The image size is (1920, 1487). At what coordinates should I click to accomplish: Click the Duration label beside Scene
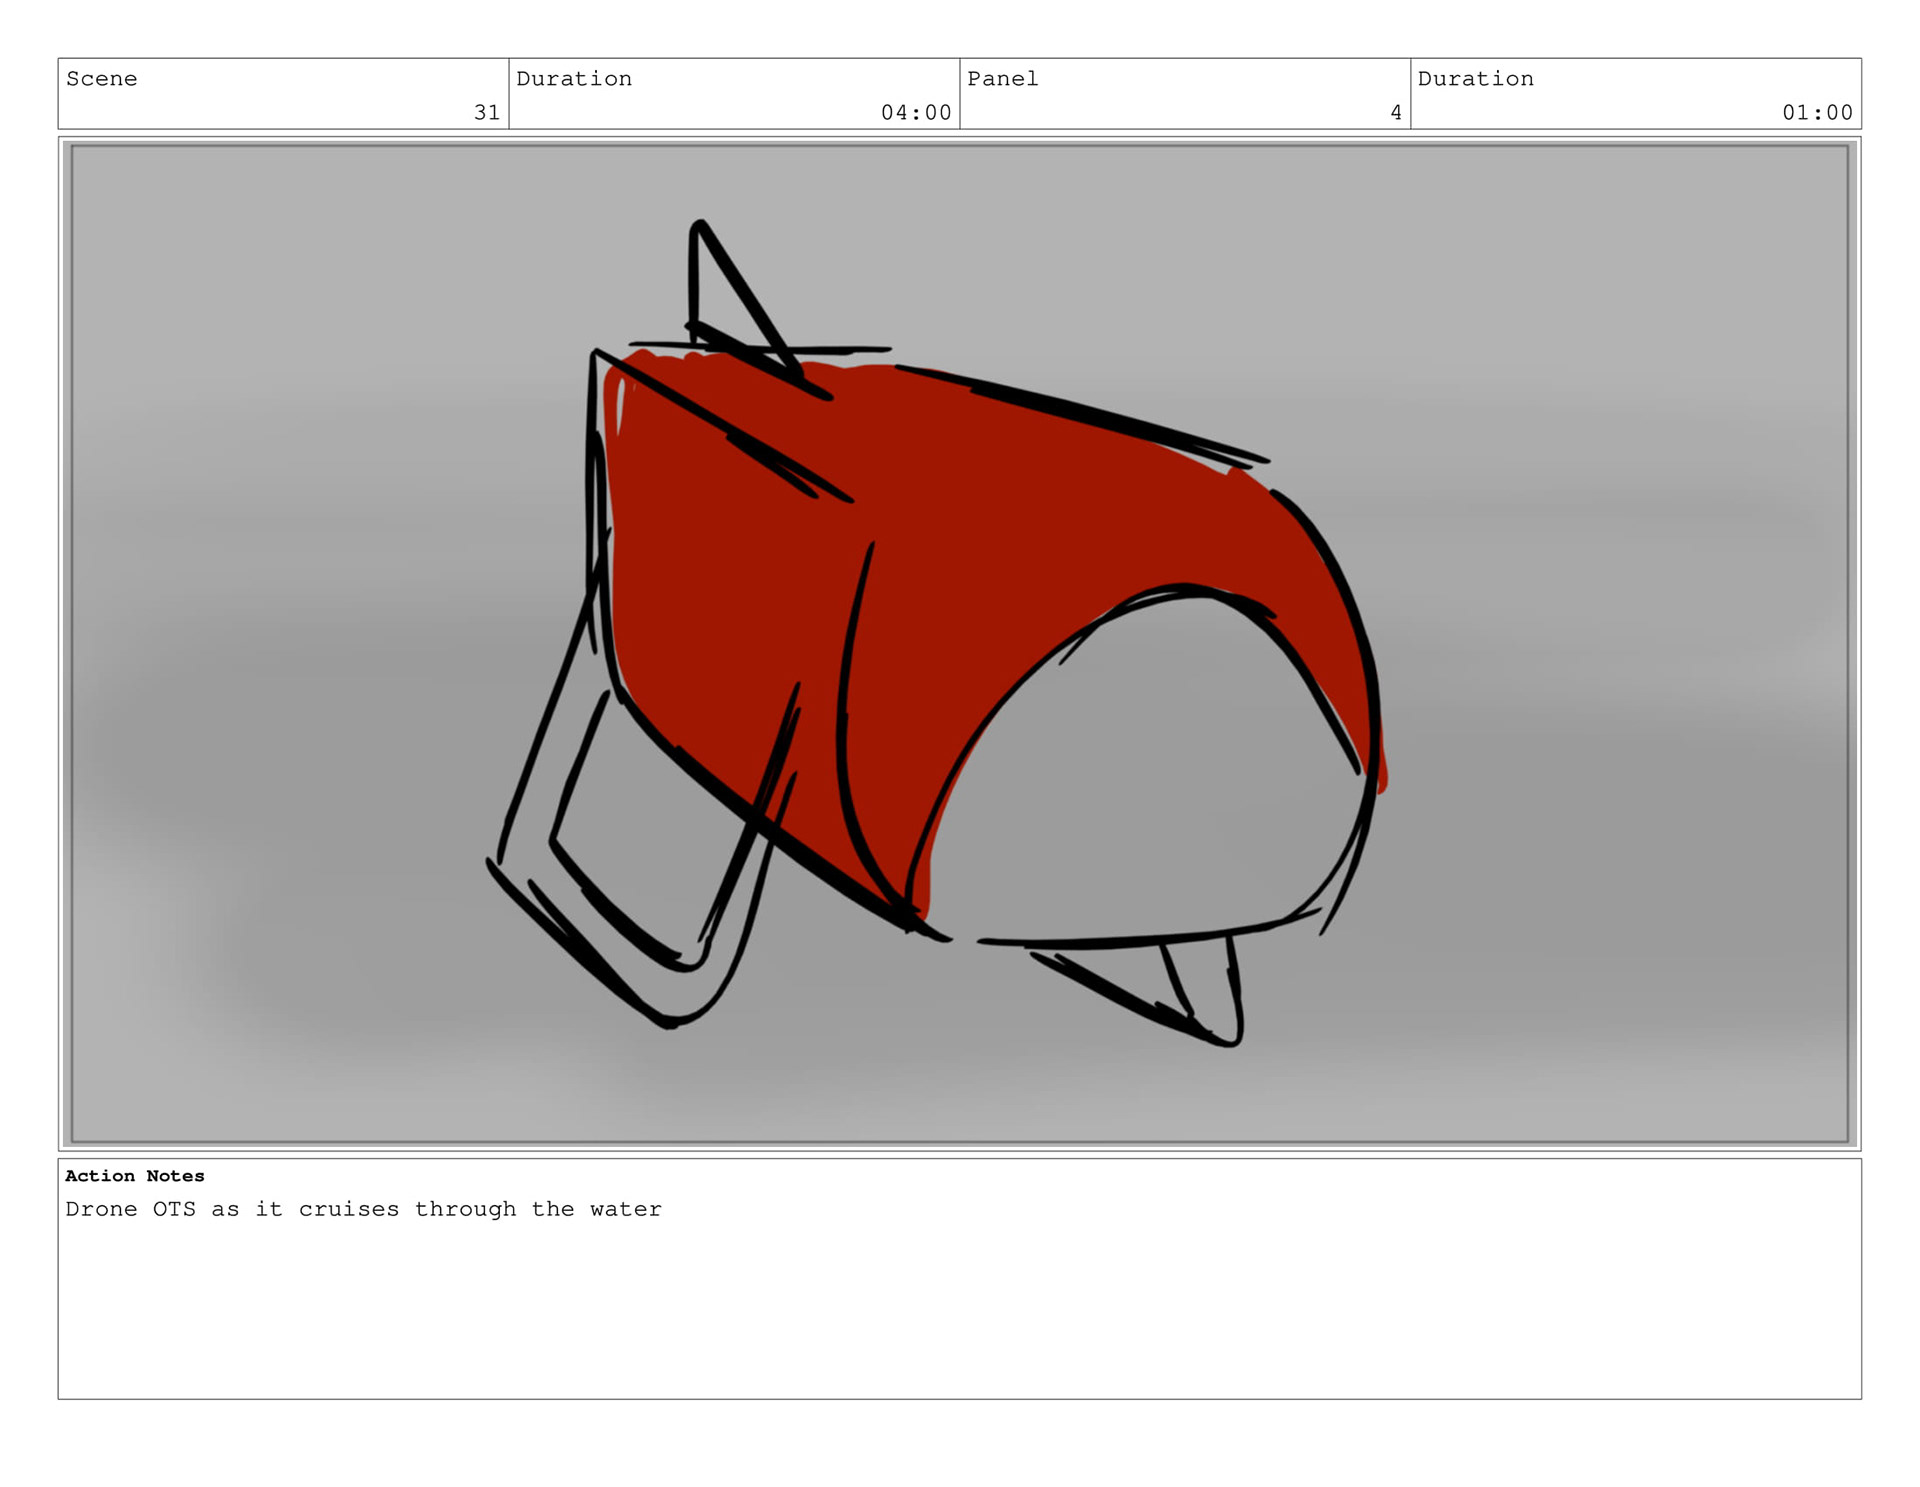(573, 79)
